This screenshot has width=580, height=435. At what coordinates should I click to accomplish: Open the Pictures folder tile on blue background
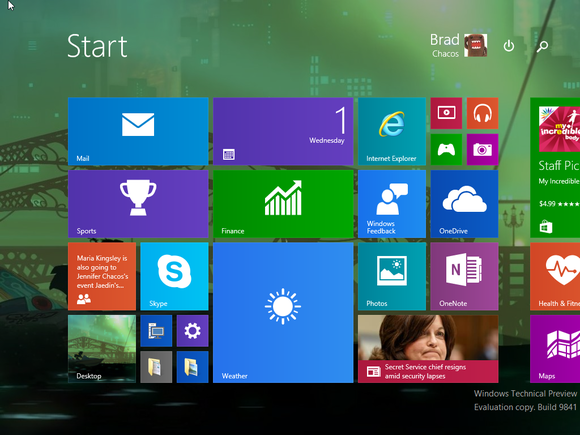click(x=192, y=367)
